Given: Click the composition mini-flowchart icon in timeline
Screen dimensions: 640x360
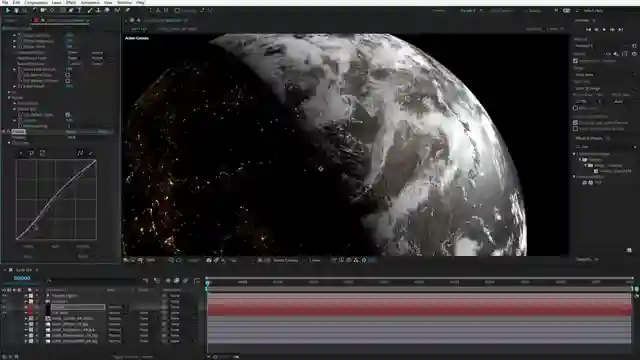Looking at the screenshot, I should coord(145,281).
